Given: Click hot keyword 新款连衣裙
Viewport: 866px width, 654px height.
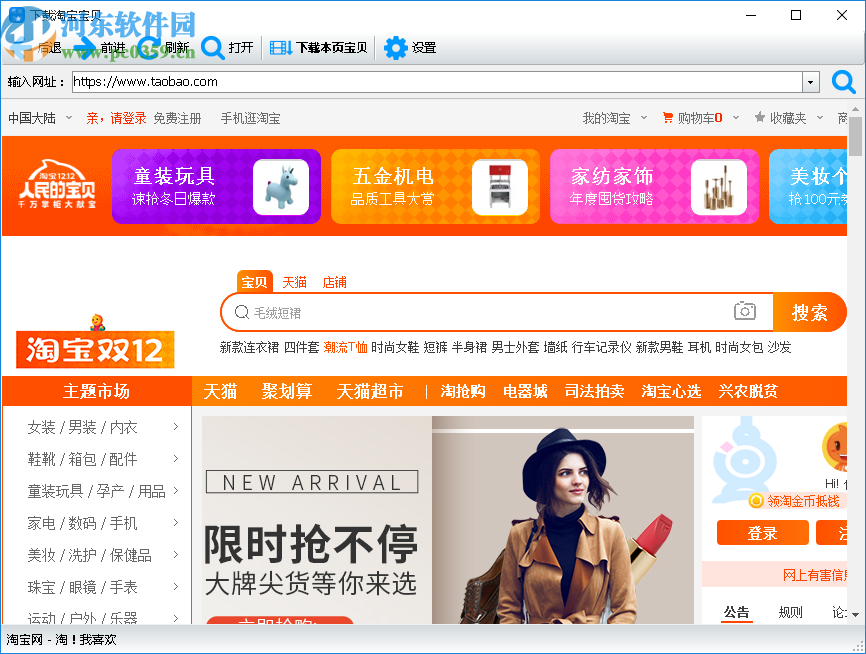Looking at the screenshot, I should pos(249,347).
